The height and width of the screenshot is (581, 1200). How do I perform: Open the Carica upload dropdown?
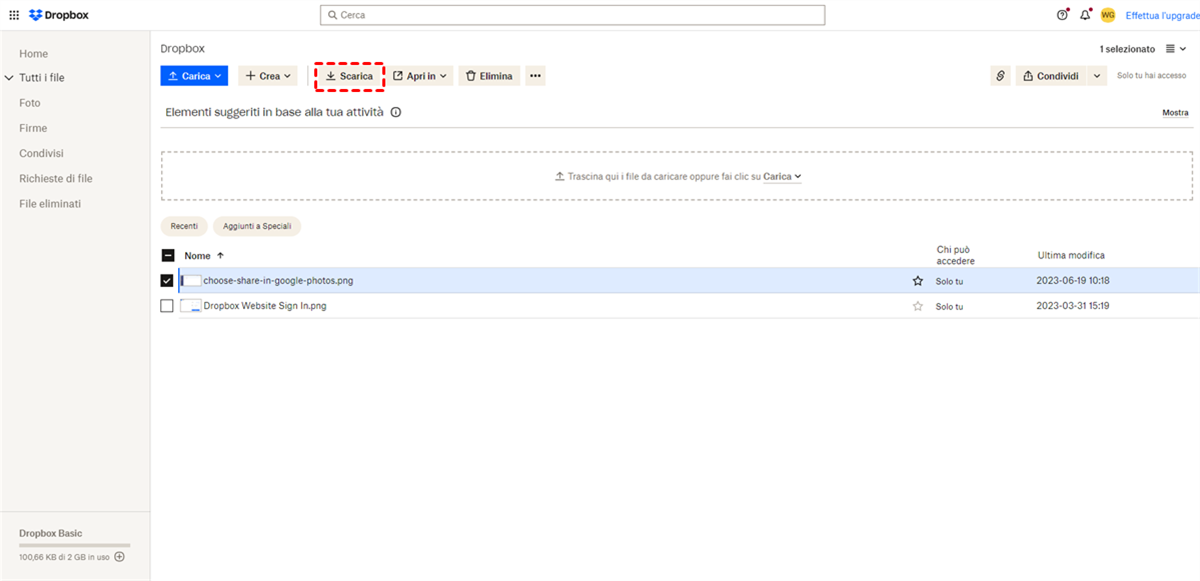click(x=194, y=76)
